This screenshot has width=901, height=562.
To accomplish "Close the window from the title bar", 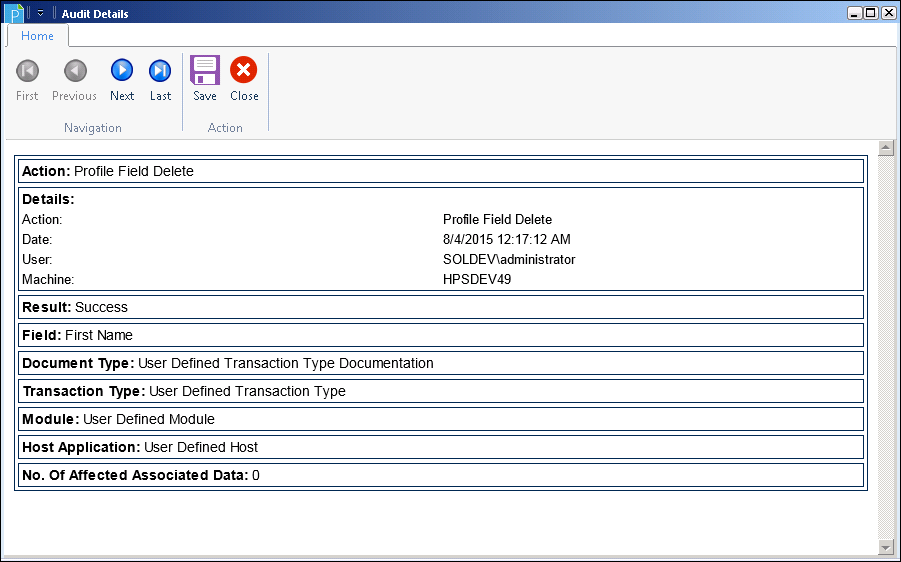I will (888, 13).
